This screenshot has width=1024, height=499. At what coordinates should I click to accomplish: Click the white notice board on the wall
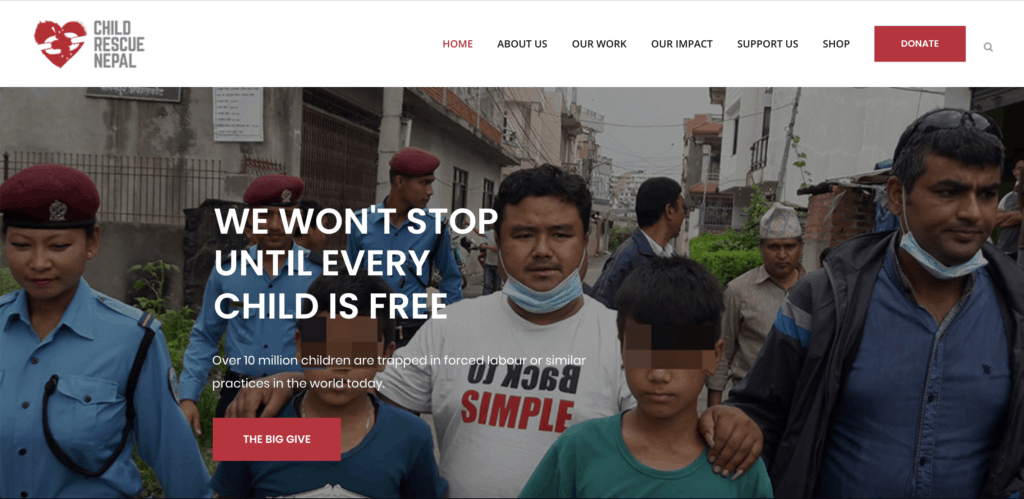pyautogui.click(x=238, y=114)
